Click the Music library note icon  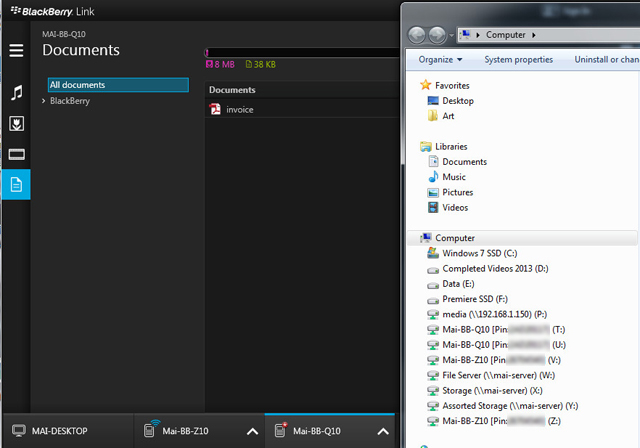click(433, 177)
